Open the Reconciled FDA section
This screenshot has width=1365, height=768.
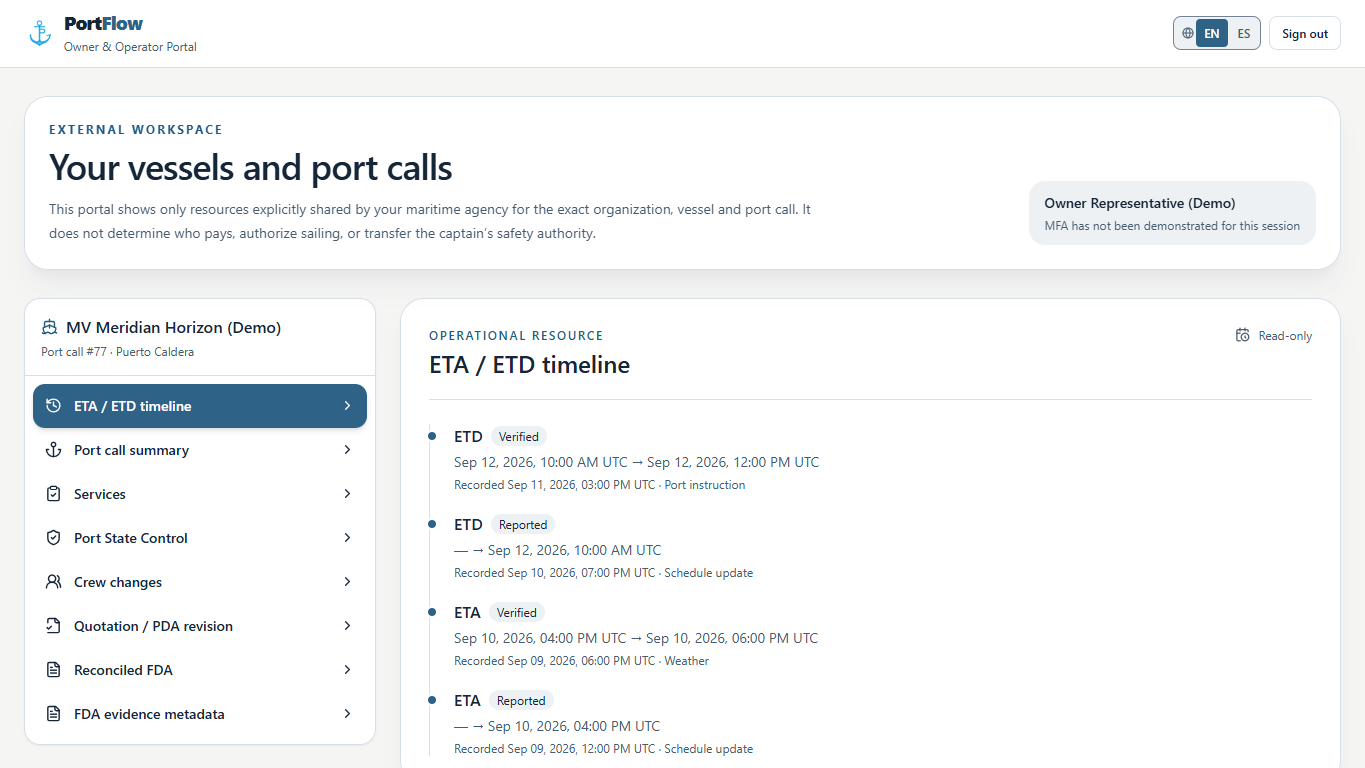pos(200,670)
